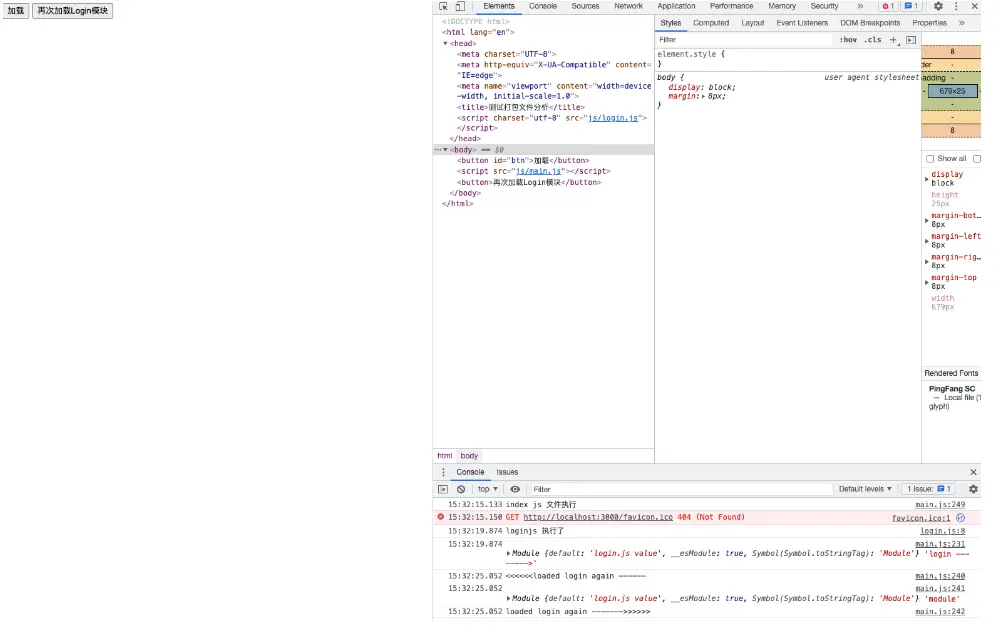996x628 pixels.
Task: Add new style rule with plus icon
Action: pos(894,40)
